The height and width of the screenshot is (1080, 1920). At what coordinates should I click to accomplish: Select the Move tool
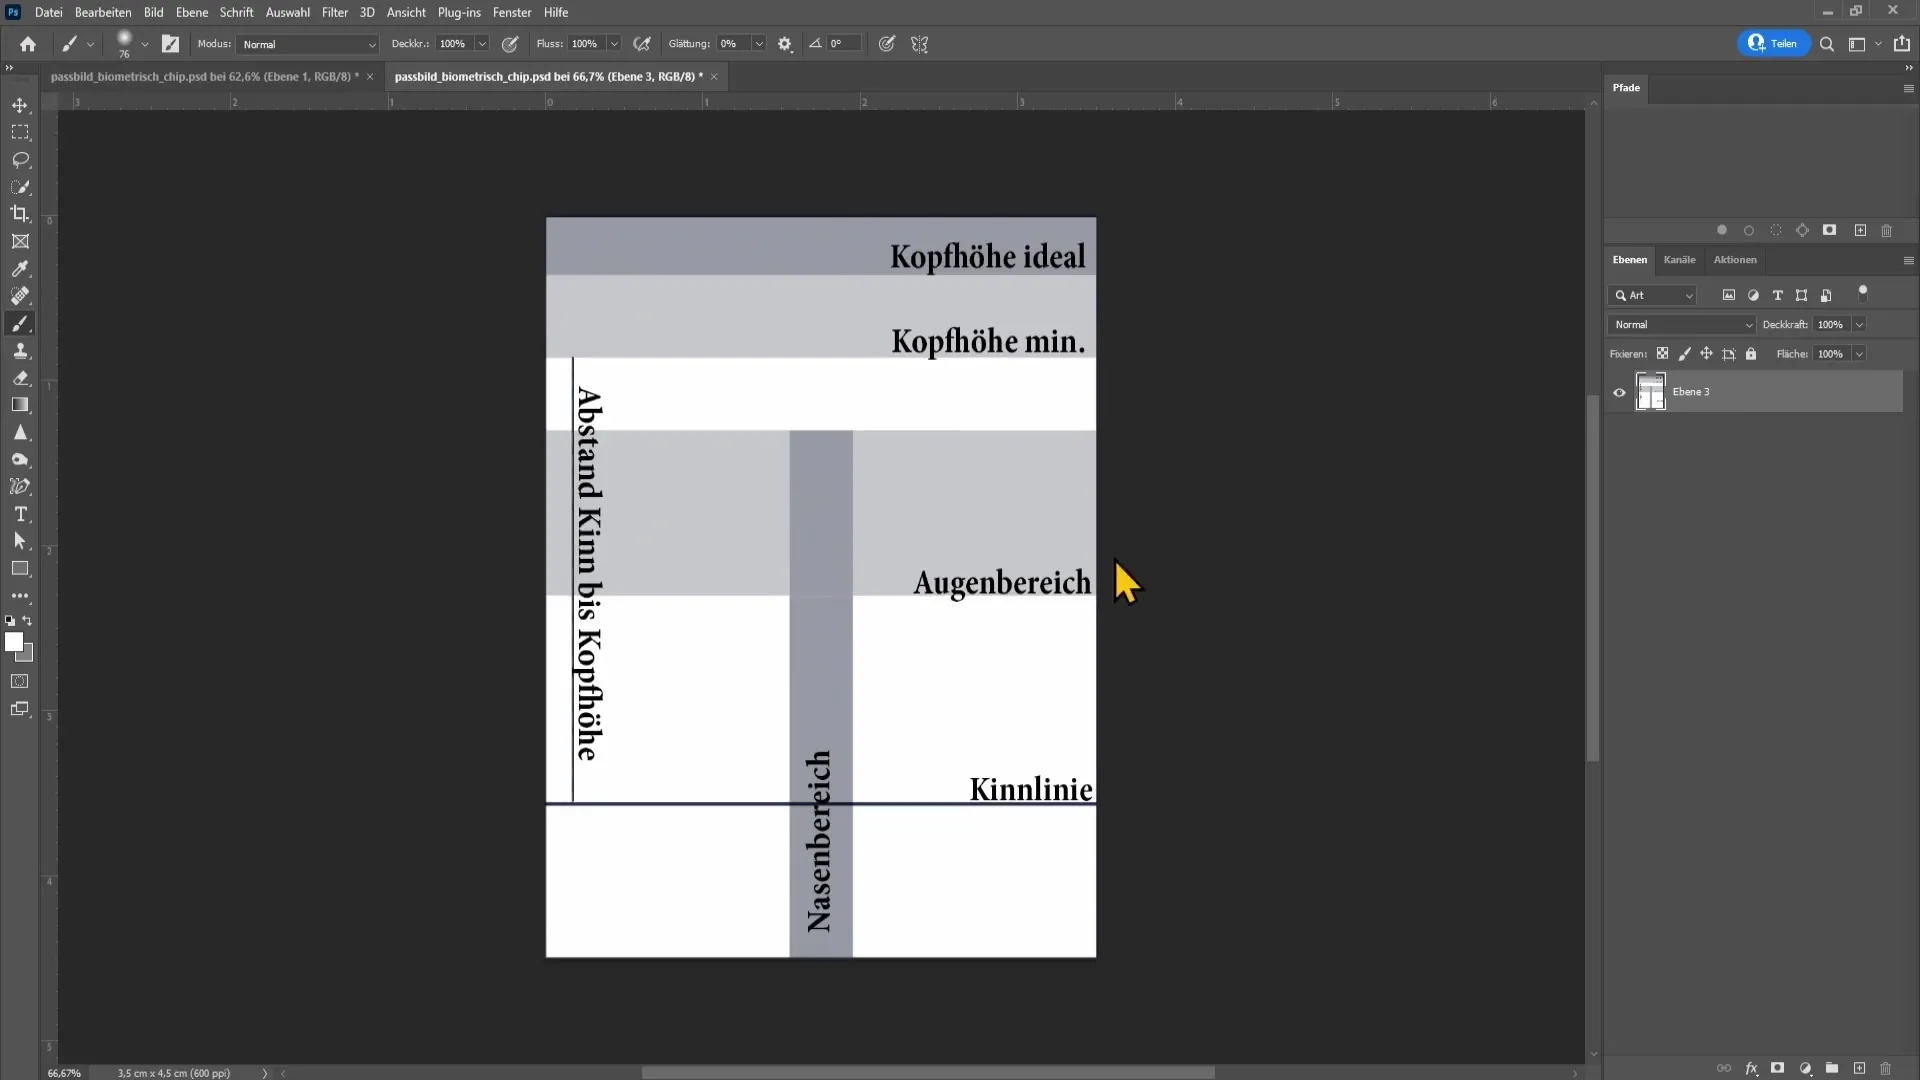click(20, 105)
